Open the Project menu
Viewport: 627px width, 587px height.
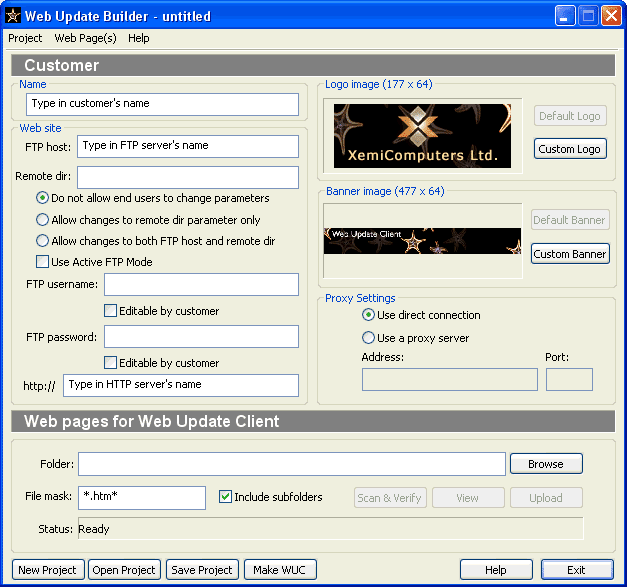click(x=25, y=38)
